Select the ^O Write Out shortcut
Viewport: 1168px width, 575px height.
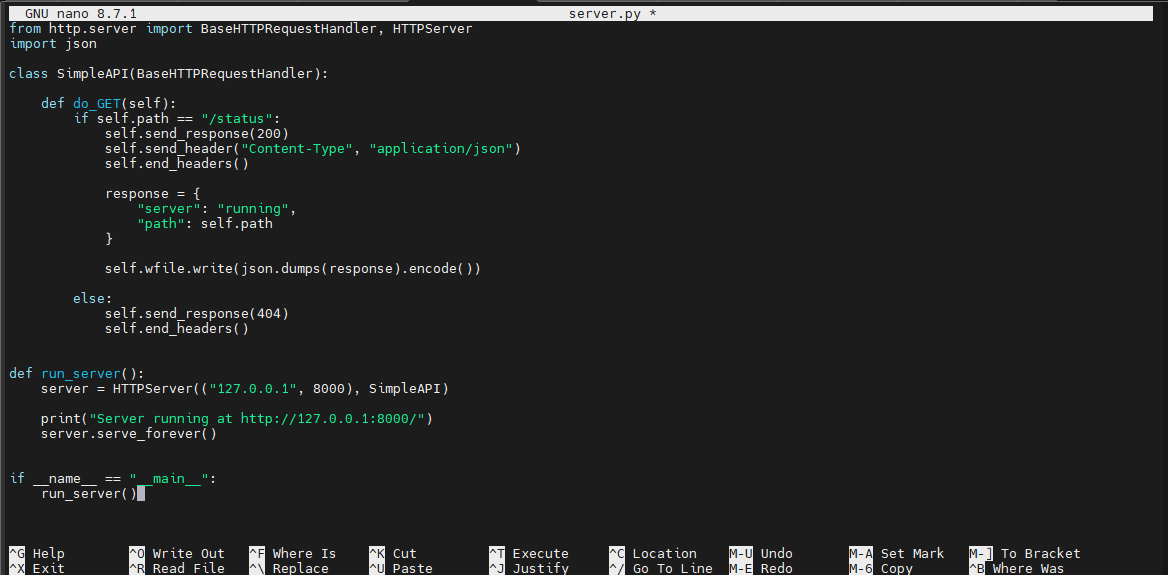click(x=177, y=553)
